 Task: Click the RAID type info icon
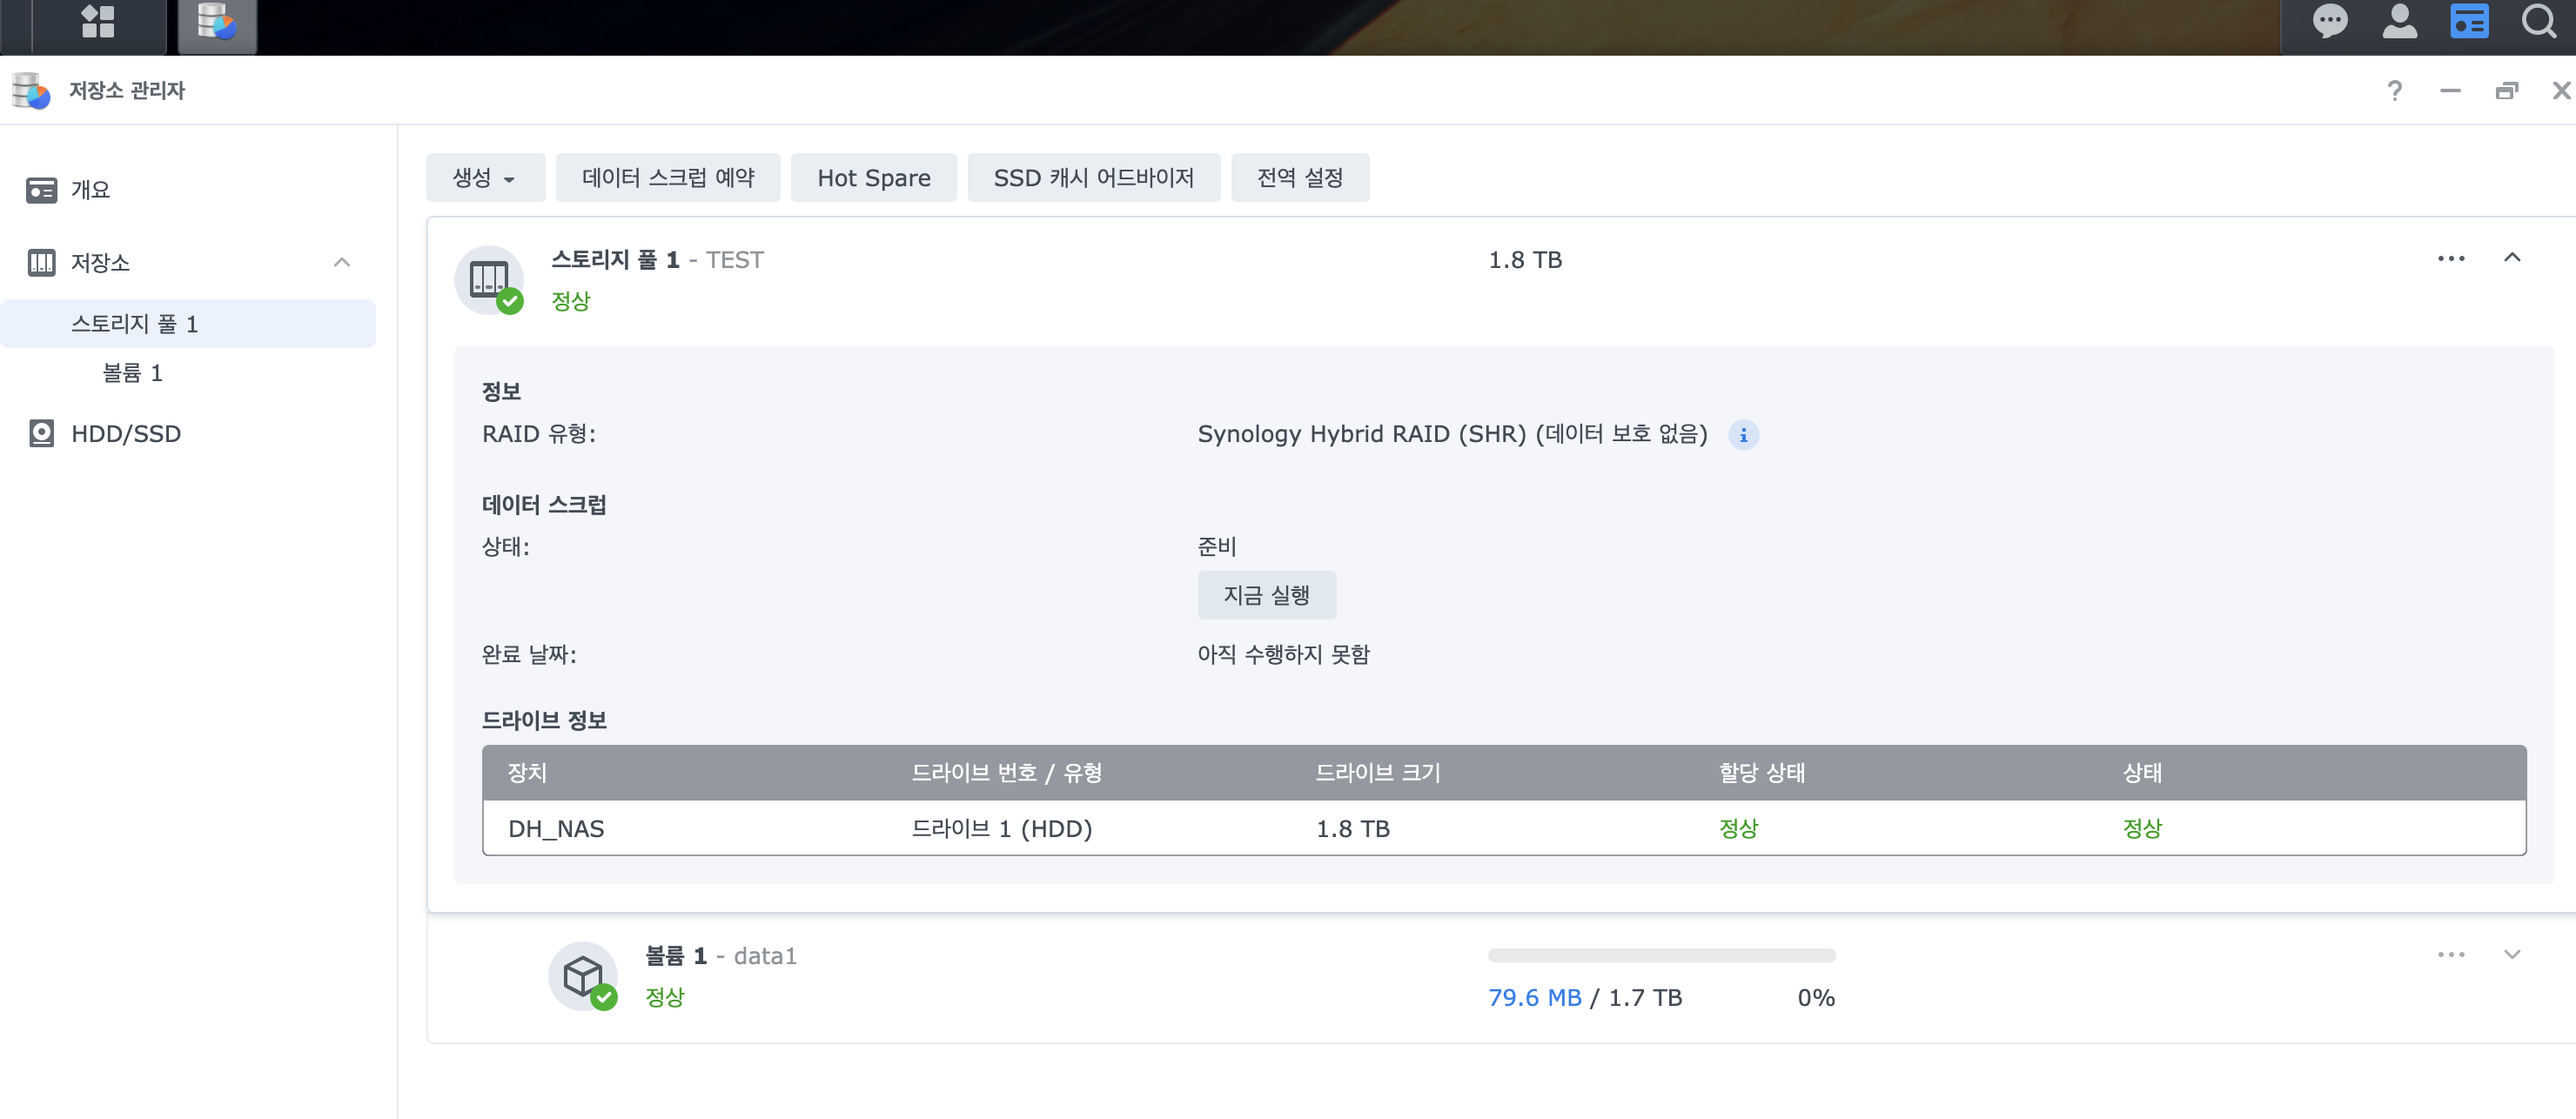pos(1743,435)
